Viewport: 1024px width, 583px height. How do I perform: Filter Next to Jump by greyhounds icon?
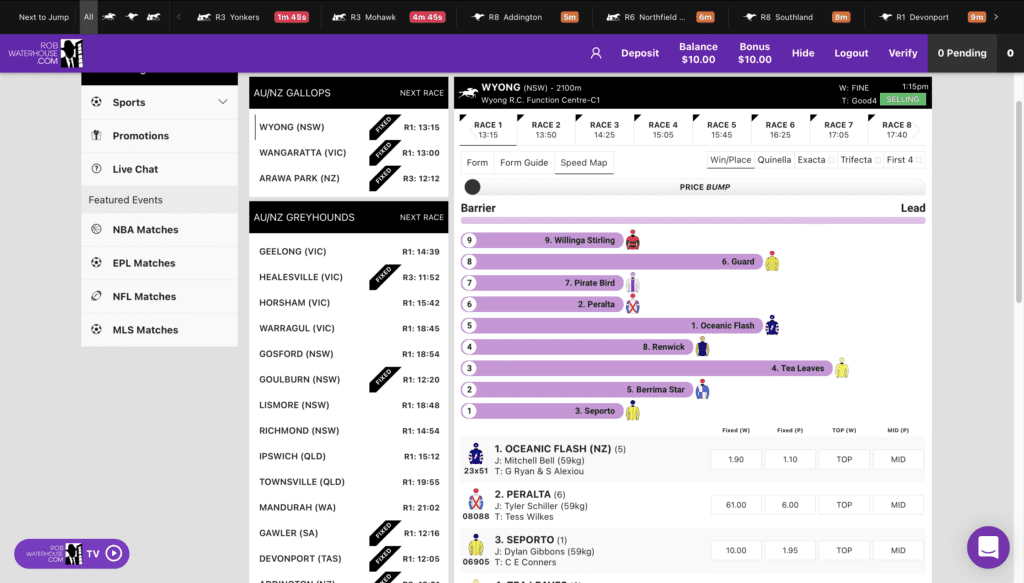[x=131, y=17]
